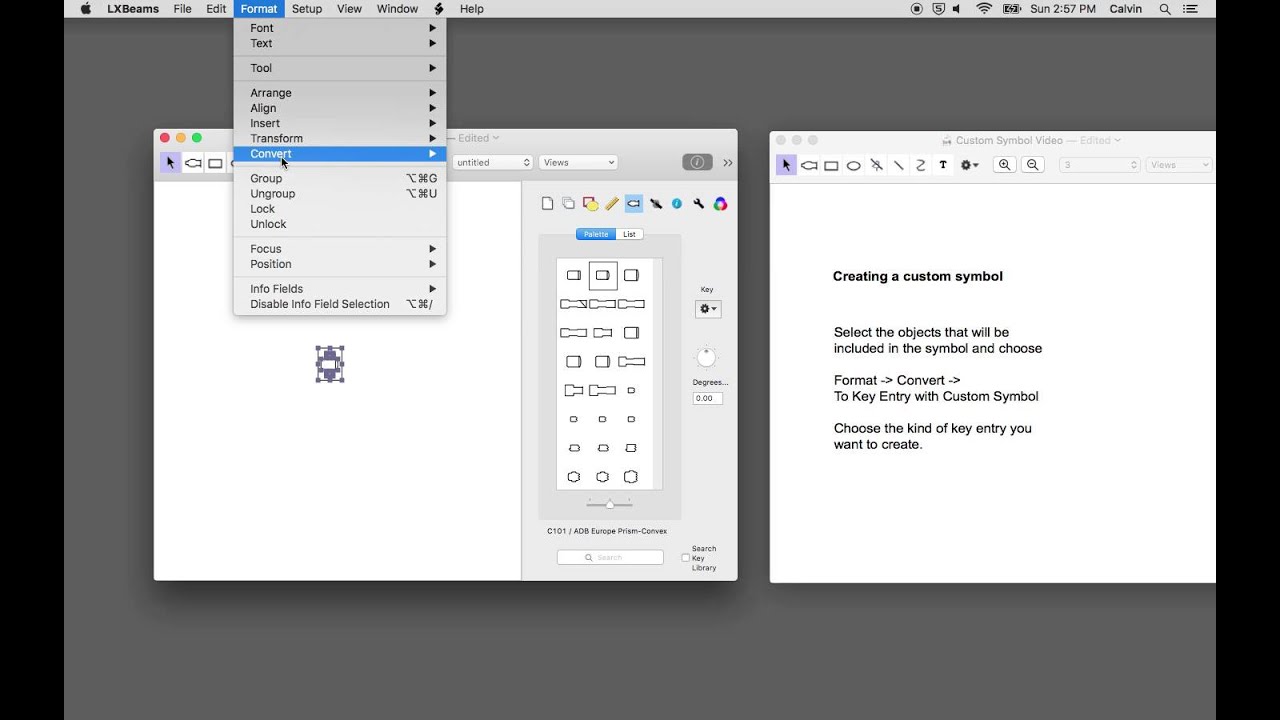Select text tool in Custom Symbol Video window
The height and width of the screenshot is (720, 1280).
coord(942,165)
